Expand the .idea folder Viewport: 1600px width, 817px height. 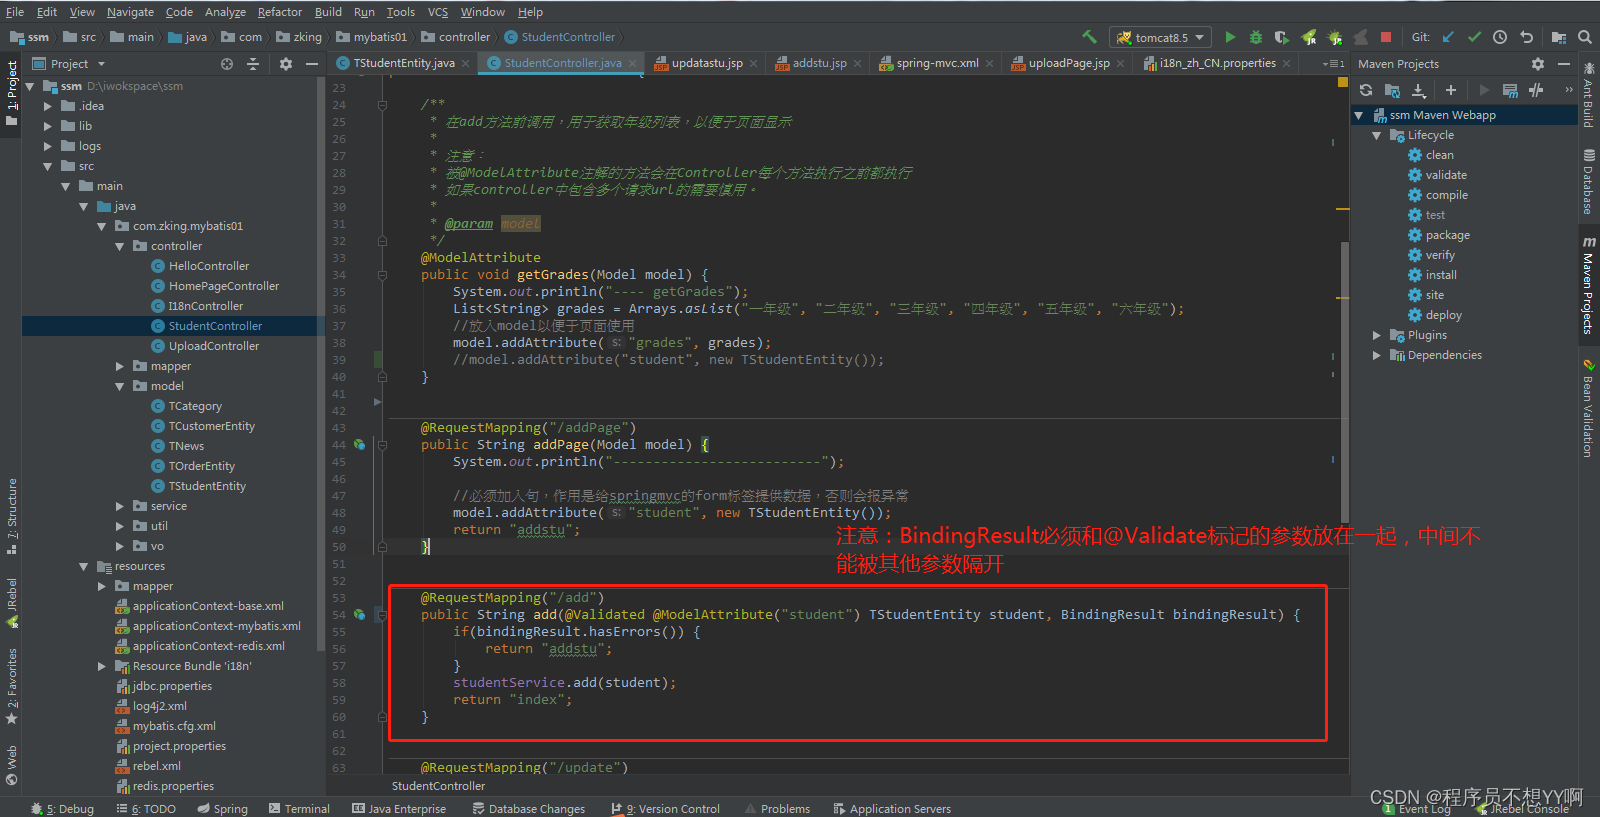coord(48,106)
